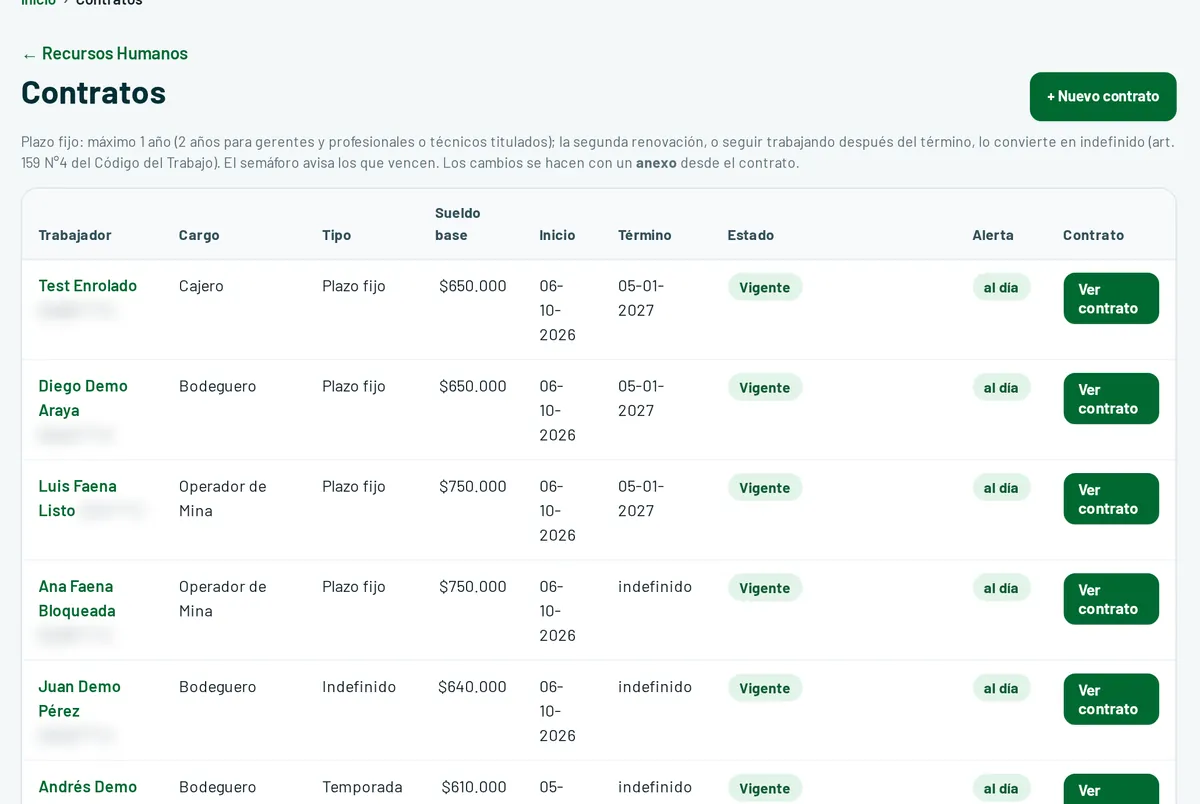1200x804 pixels.
Task: View contract for Luis Faena Listo
Action: tap(1111, 498)
